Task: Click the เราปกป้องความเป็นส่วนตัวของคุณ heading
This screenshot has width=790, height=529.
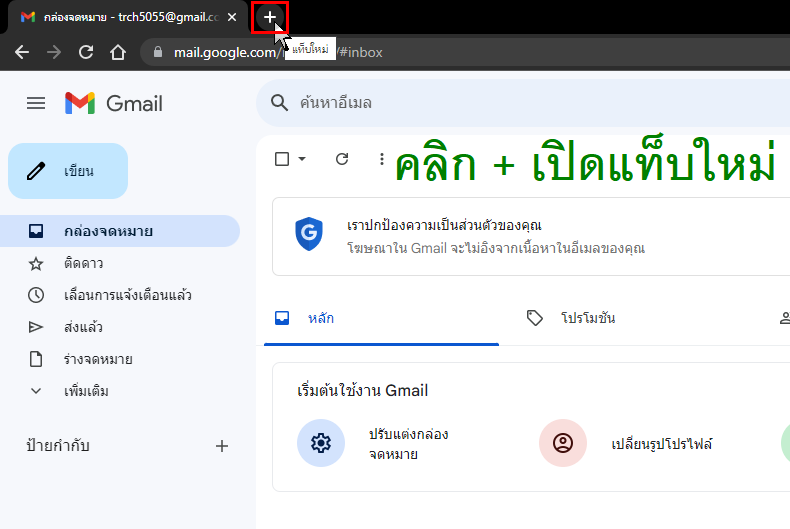Action: (444, 225)
